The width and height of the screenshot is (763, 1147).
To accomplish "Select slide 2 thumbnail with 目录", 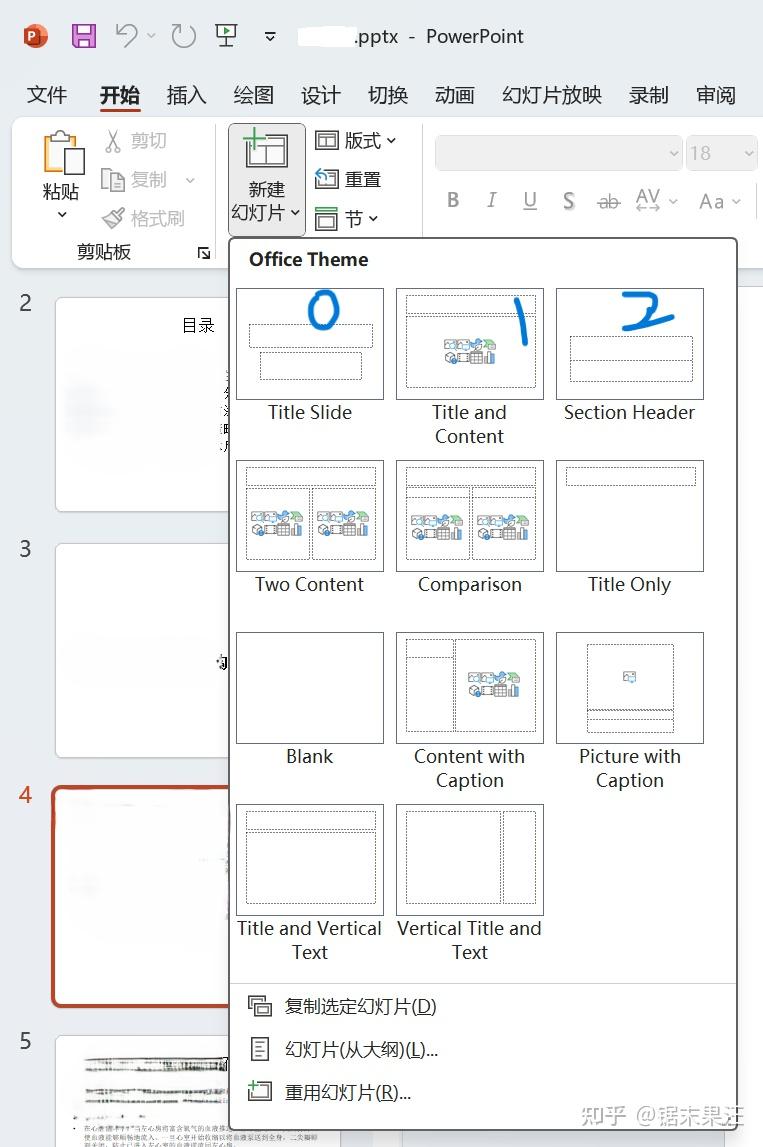I will (142, 404).
